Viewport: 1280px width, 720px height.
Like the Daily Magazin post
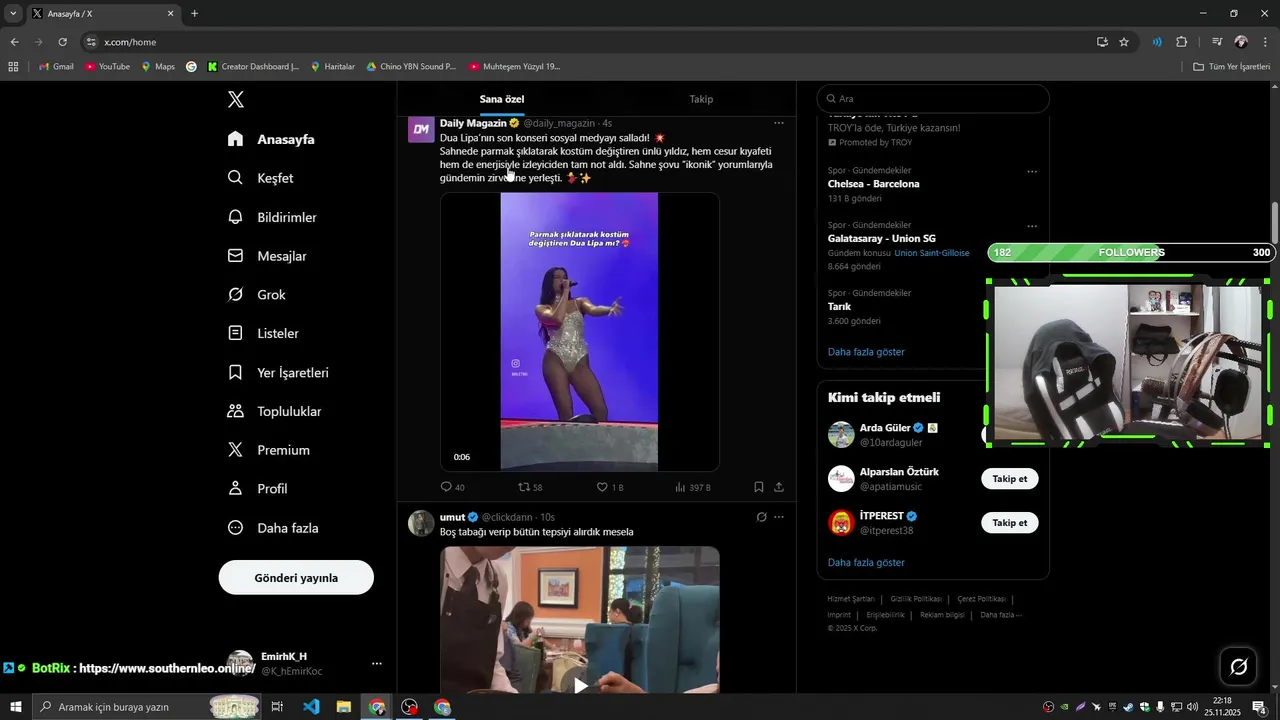[609, 487]
